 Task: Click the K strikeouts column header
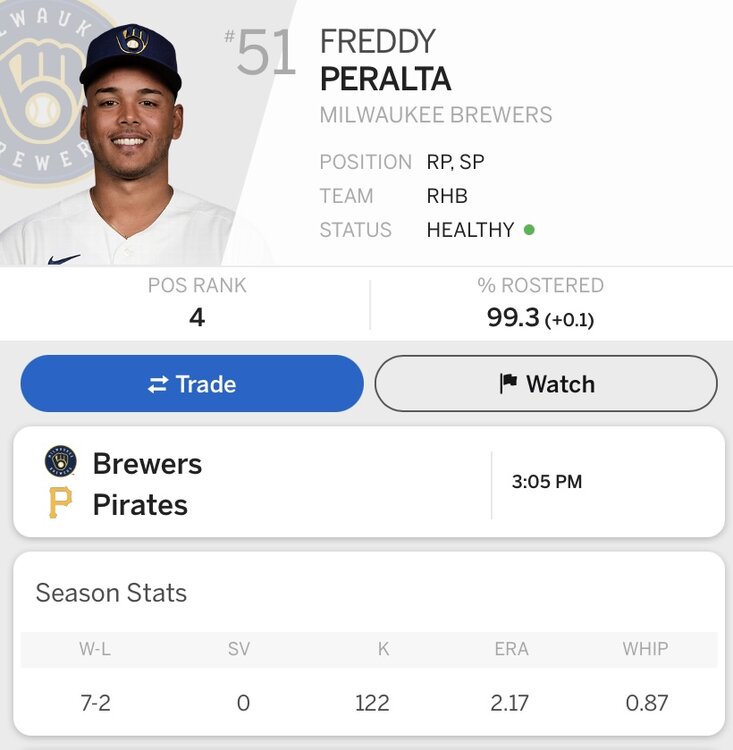pyautogui.click(x=382, y=649)
